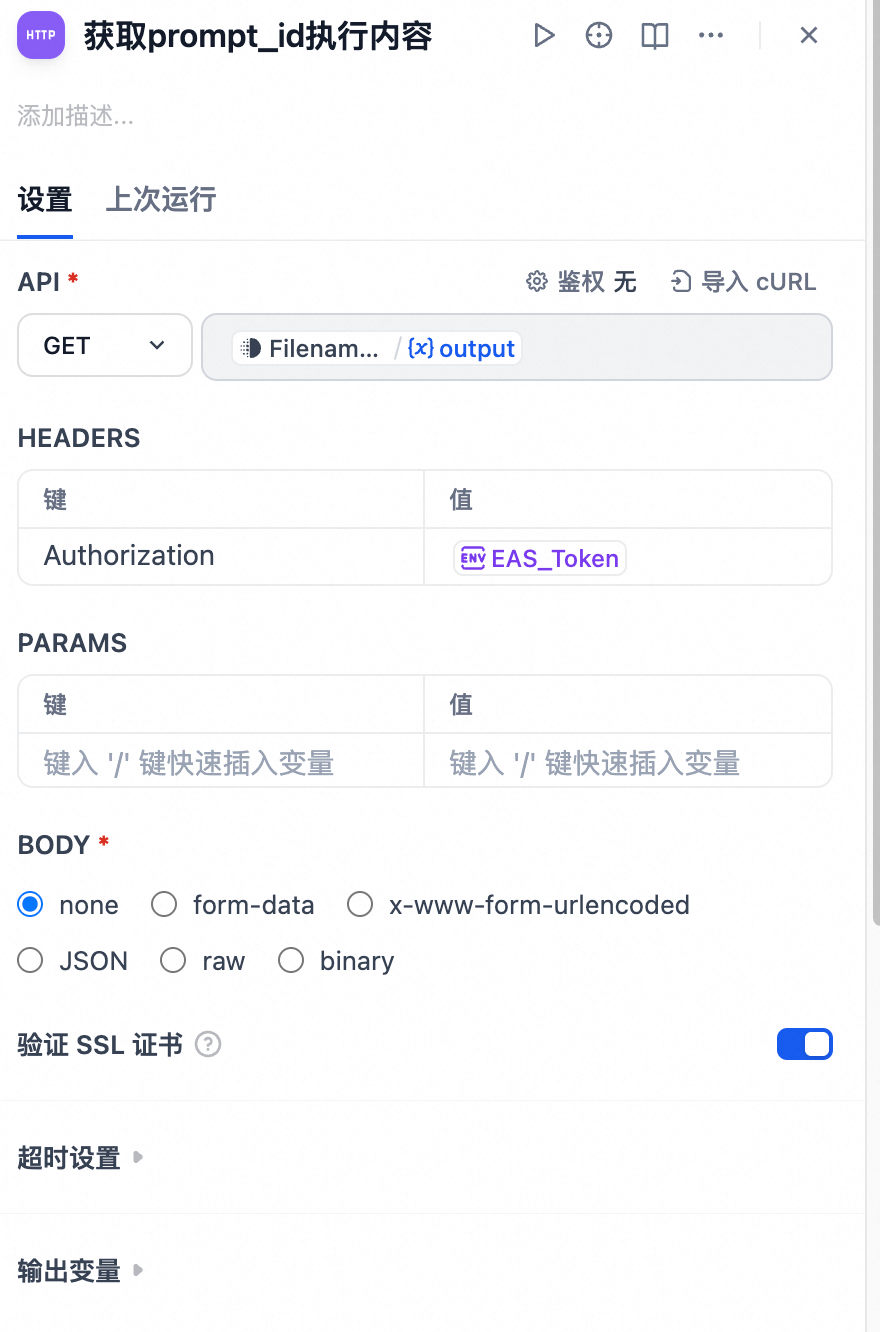
Task: Switch to the 设置 tab
Action: (45, 200)
